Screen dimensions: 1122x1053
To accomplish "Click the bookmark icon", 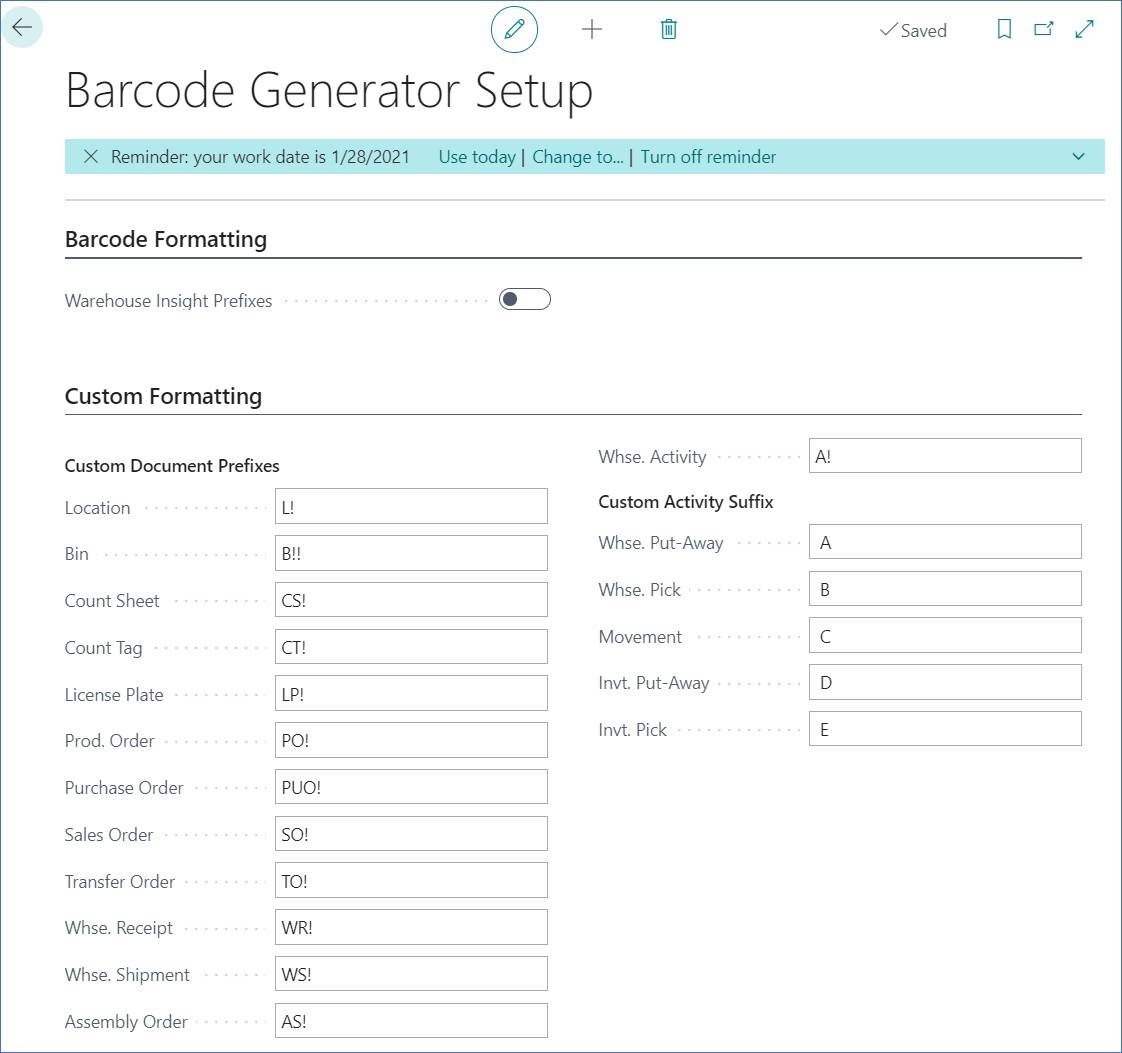I will pyautogui.click(x=1004, y=29).
